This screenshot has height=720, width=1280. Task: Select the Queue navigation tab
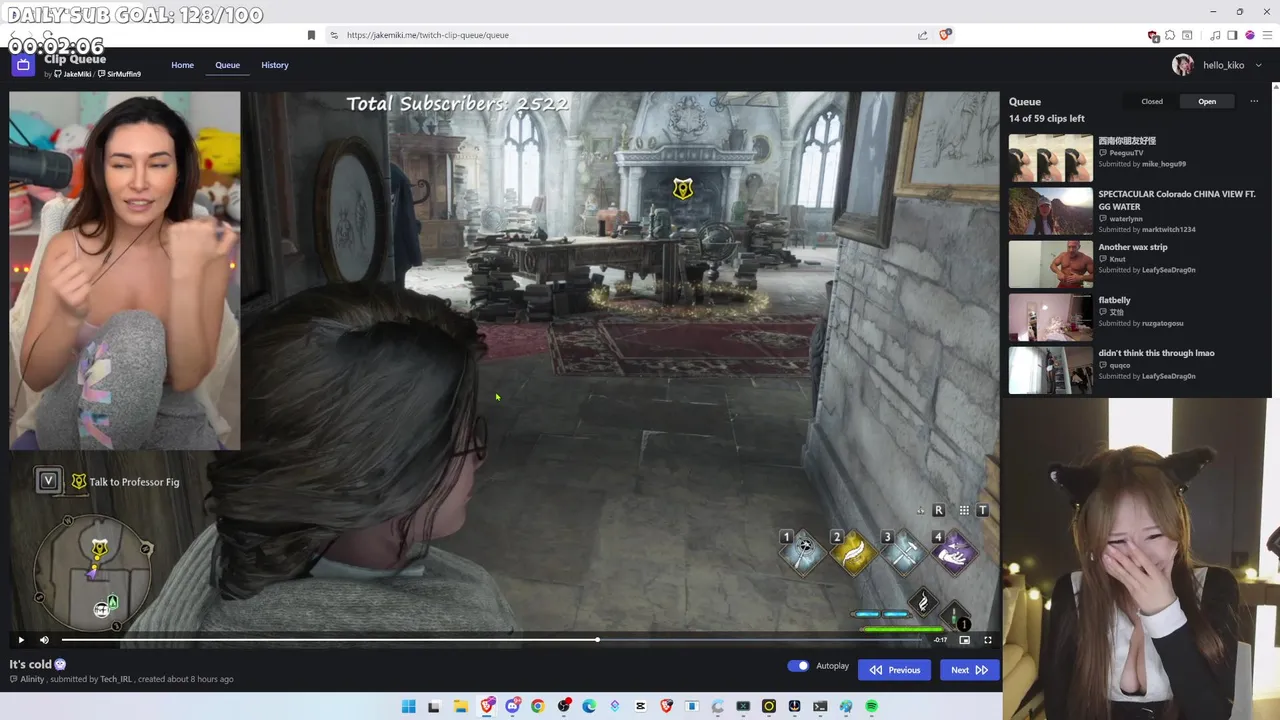pyautogui.click(x=227, y=65)
